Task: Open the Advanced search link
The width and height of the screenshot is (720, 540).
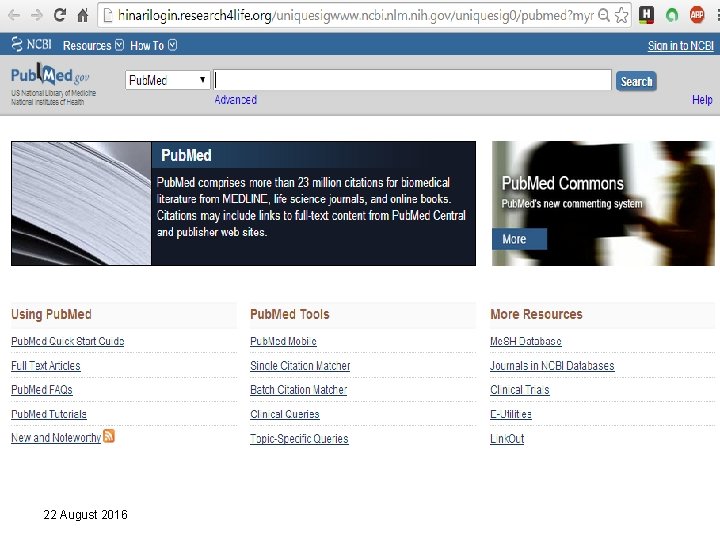Action: coord(236,100)
